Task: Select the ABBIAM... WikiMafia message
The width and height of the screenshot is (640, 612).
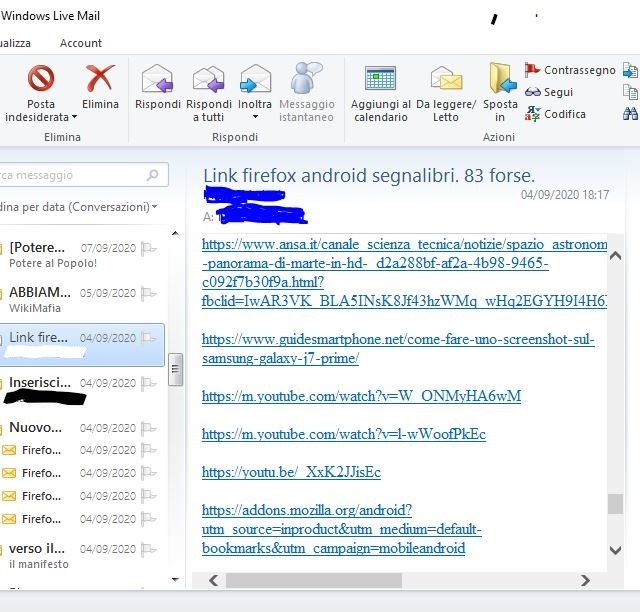Action: tap(82, 300)
